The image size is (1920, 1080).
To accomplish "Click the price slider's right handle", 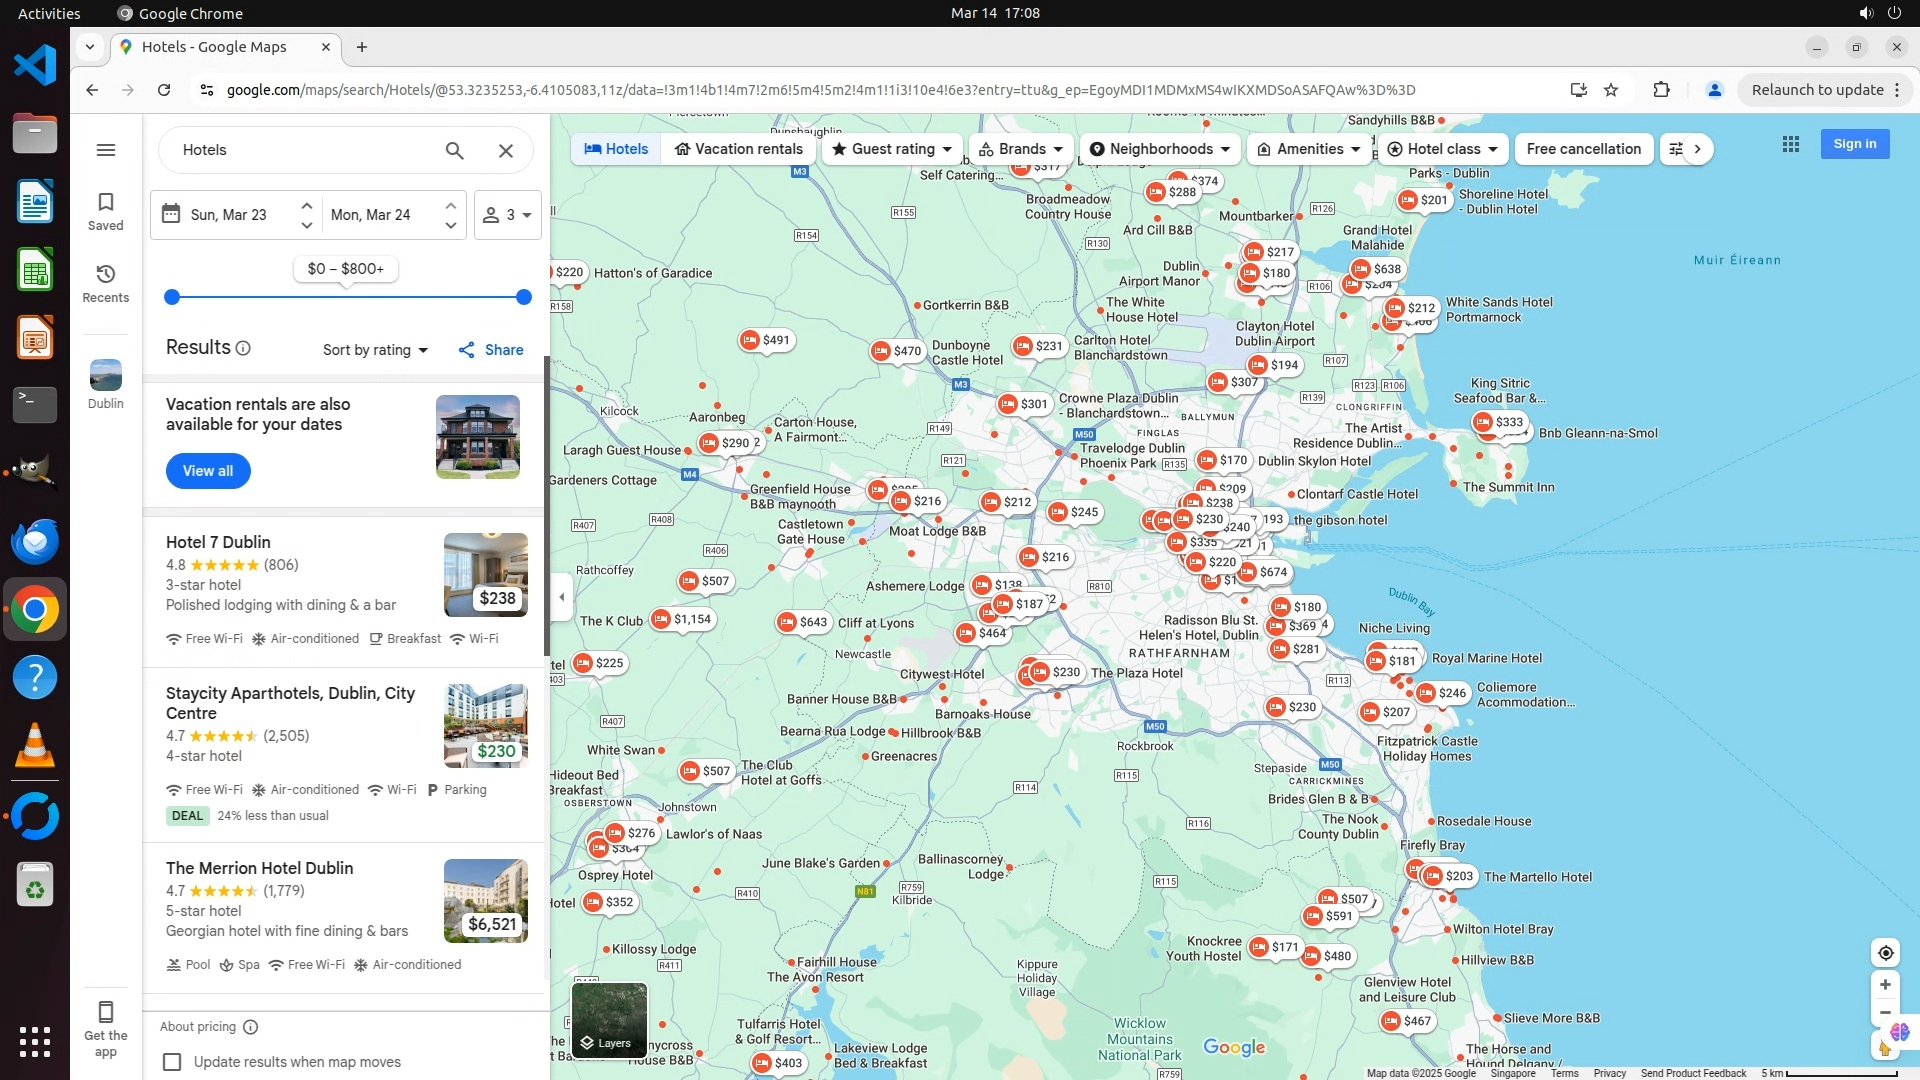I will click(524, 297).
